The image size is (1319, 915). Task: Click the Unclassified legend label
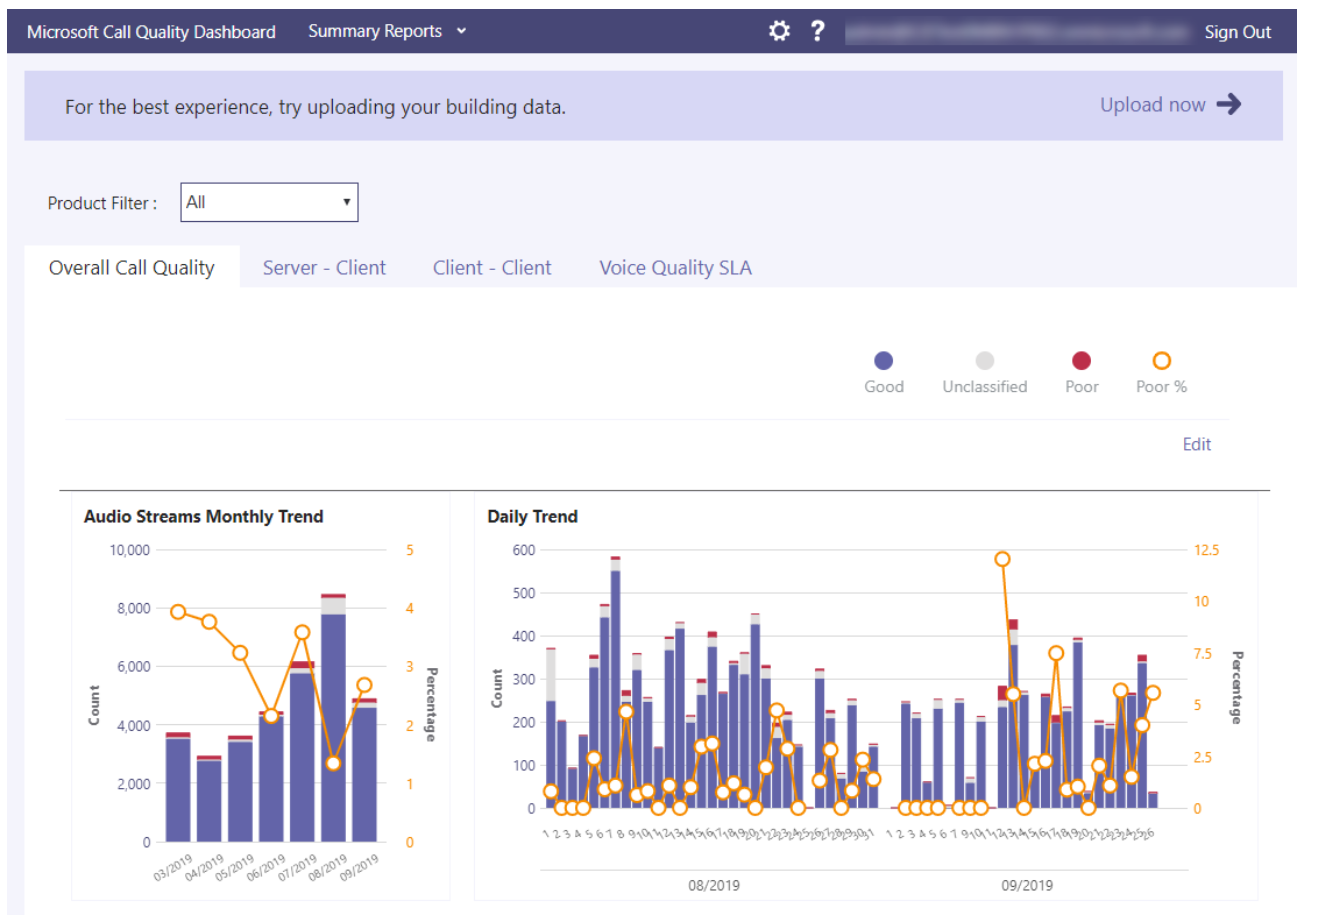(x=985, y=387)
